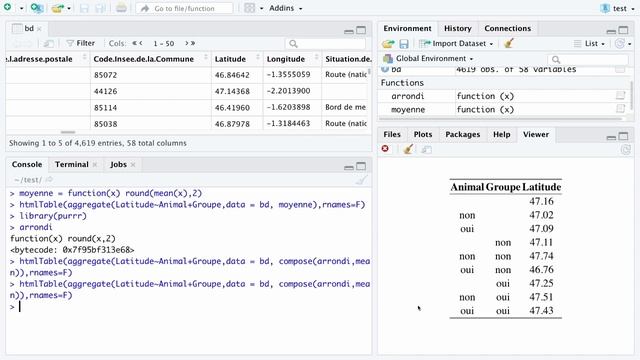The height and width of the screenshot is (360, 640).
Task: Click the Filter button in data viewer
Action: coord(80,43)
